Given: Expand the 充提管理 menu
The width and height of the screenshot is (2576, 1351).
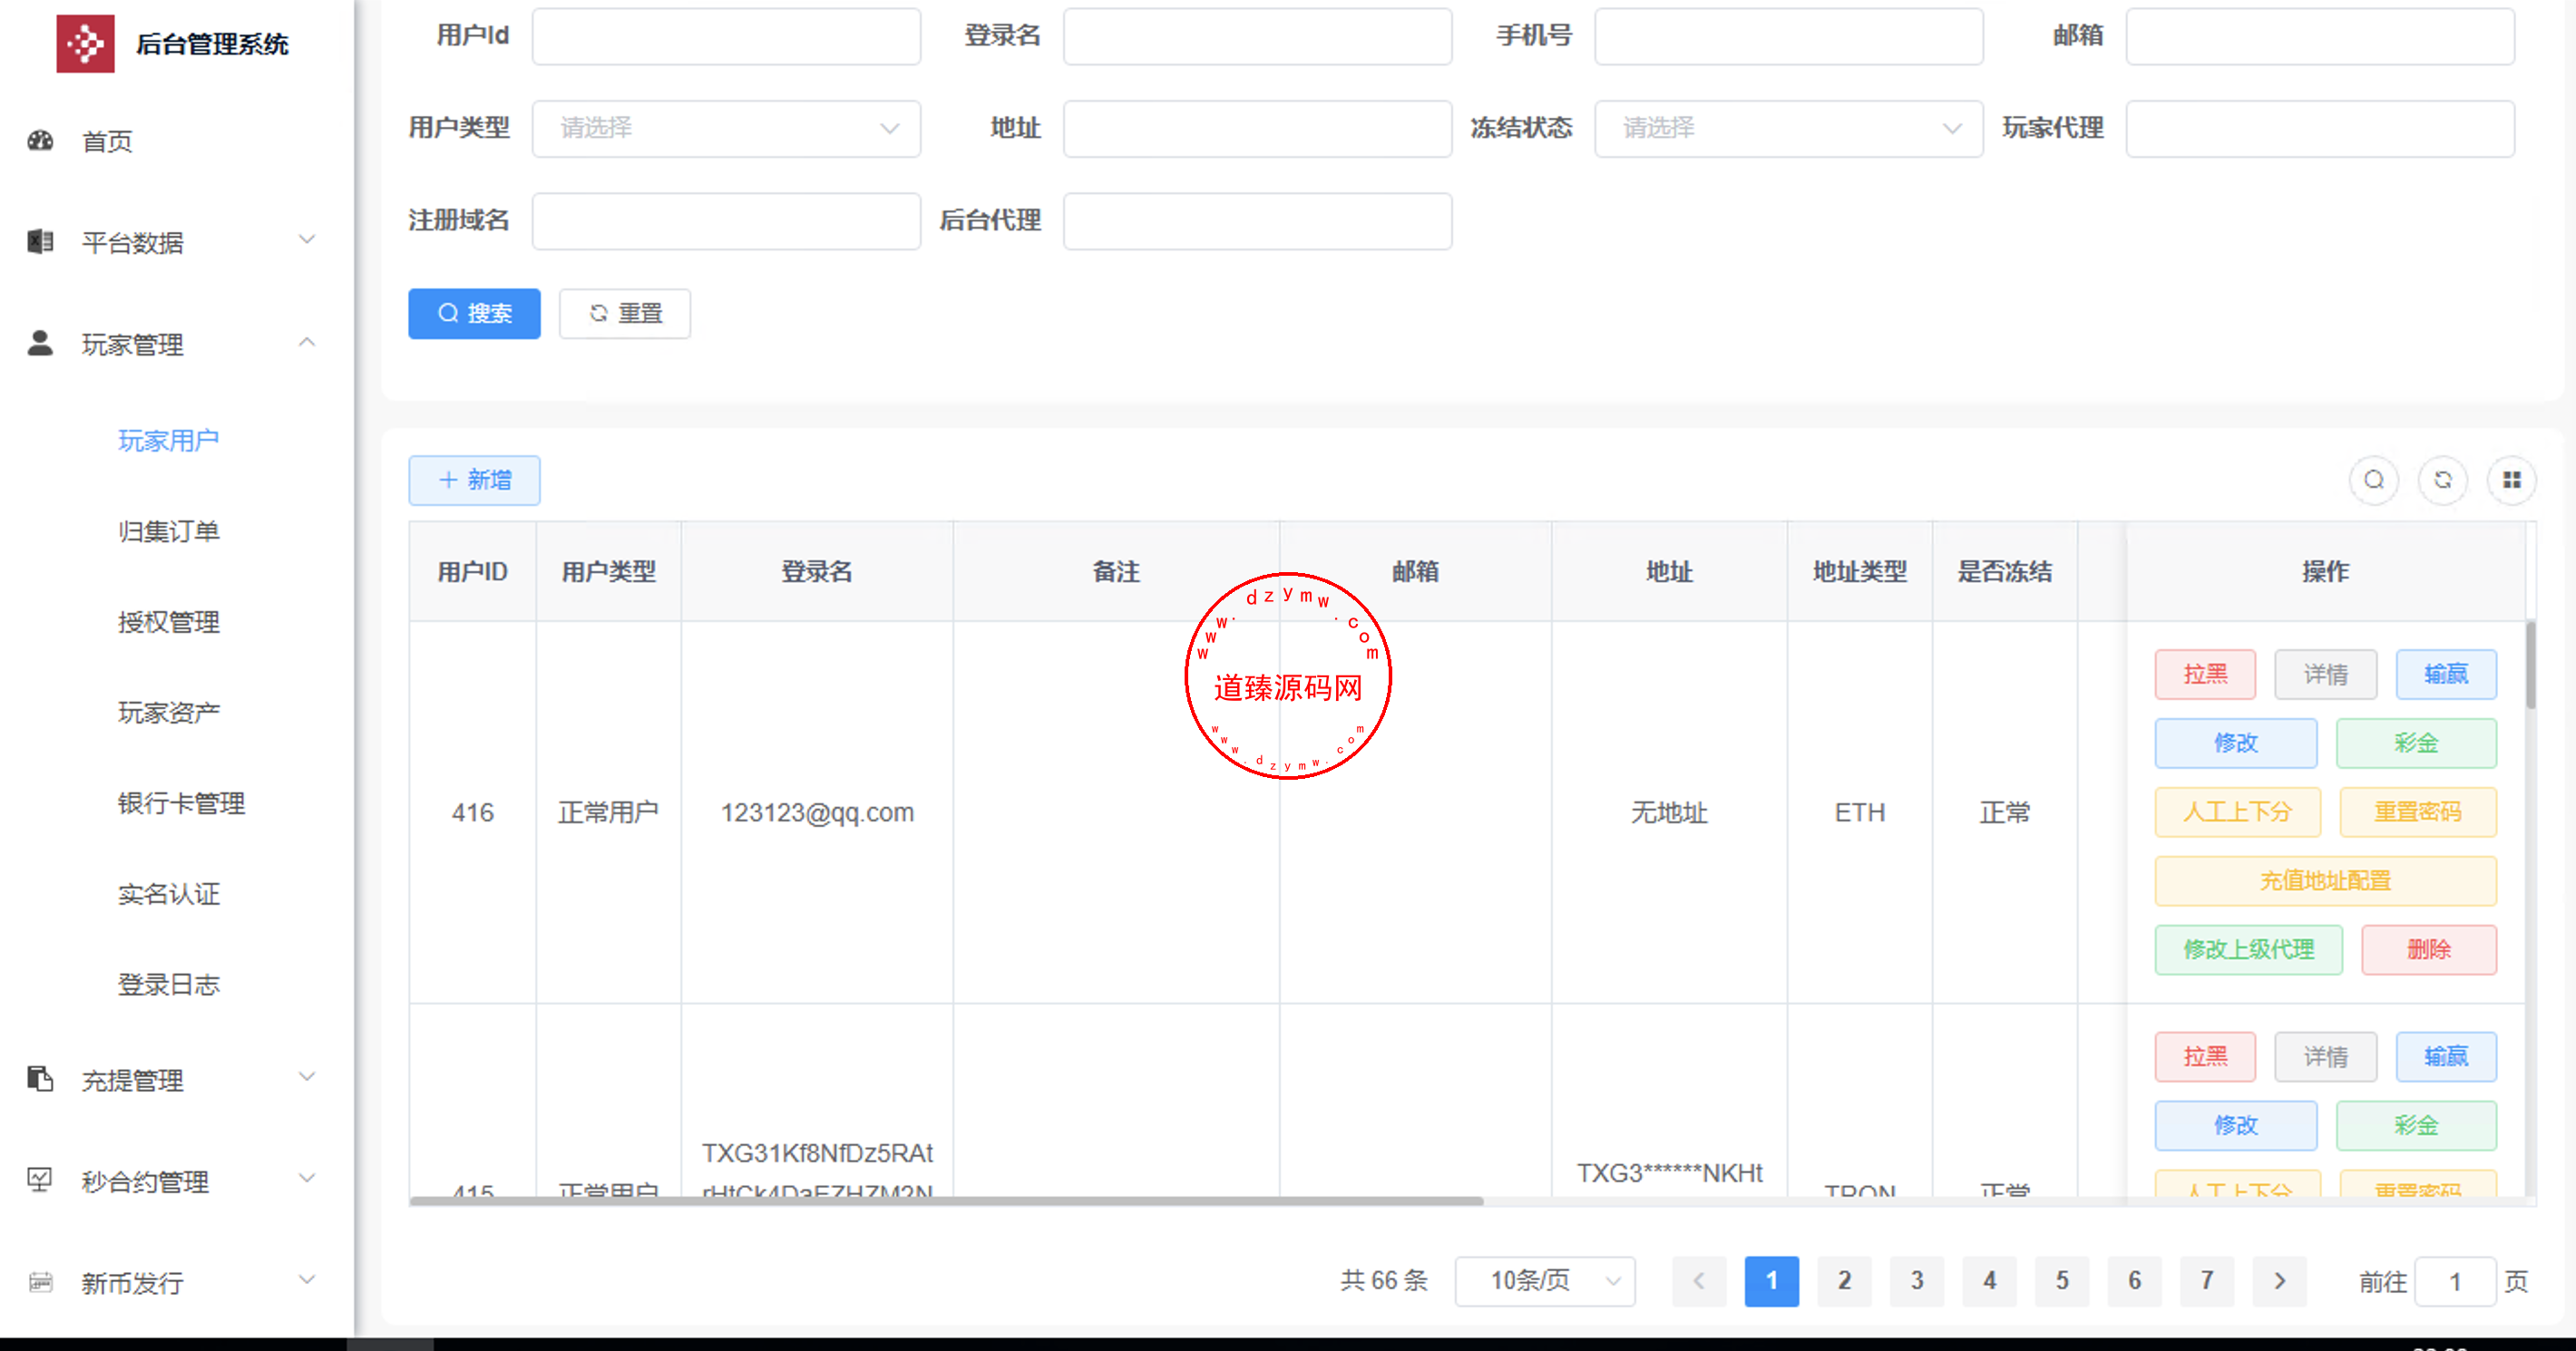Looking at the screenshot, I should click(x=307, y=1078).
